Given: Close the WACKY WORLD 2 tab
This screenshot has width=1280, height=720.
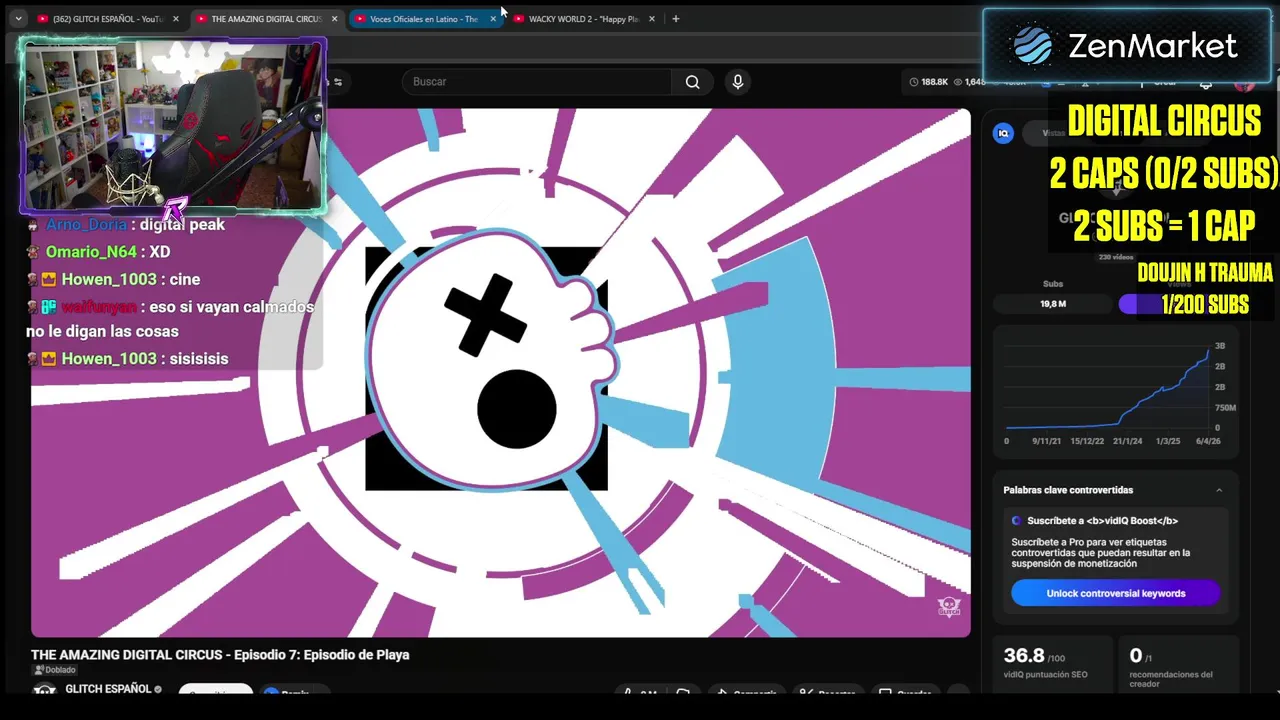Looking at the screenshot, I should point(652,19).
